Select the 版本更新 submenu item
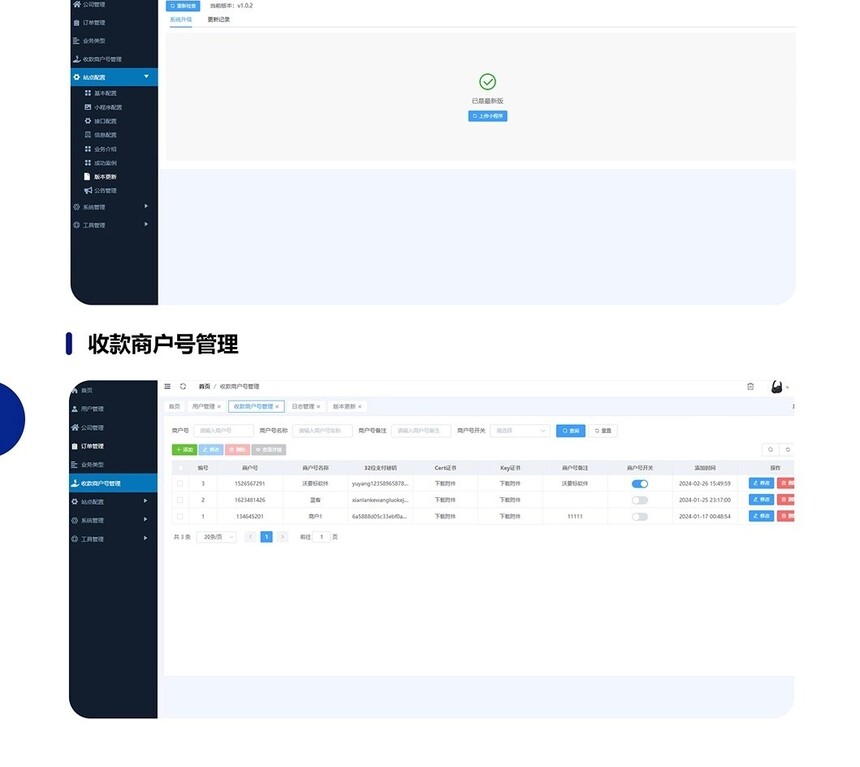 pos(100,177)
